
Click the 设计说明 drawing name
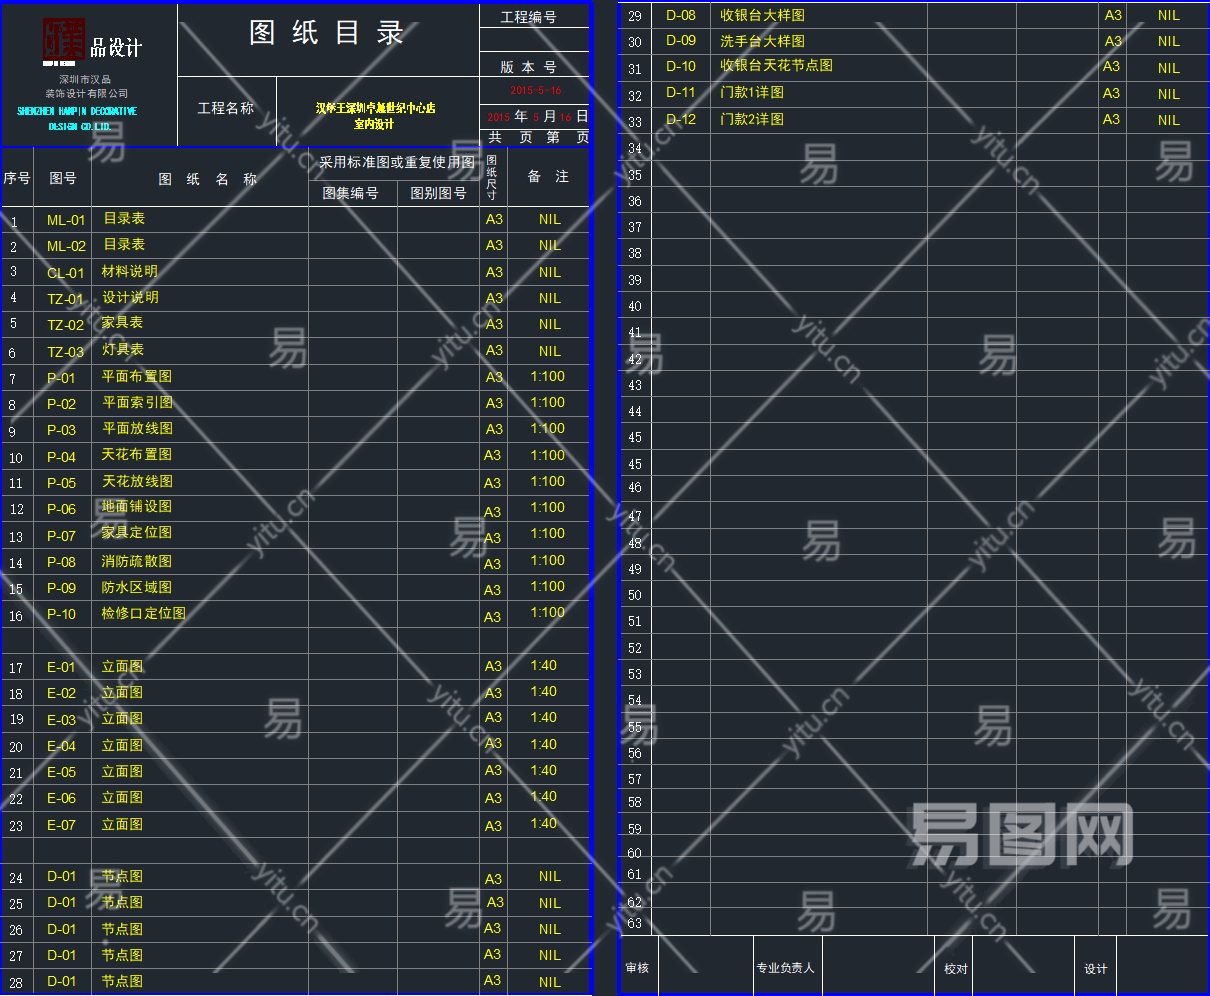130,297
